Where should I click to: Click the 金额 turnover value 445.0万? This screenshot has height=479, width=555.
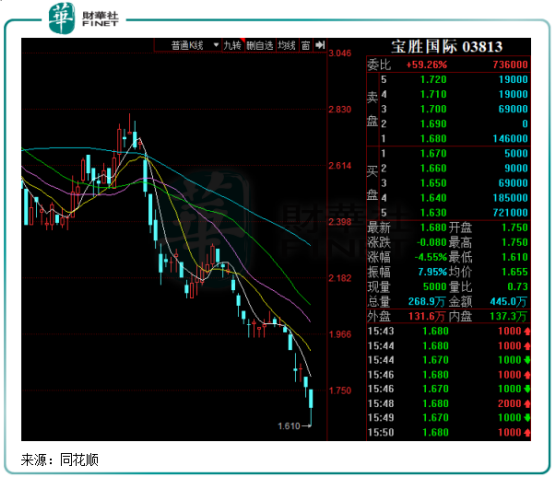508,302
